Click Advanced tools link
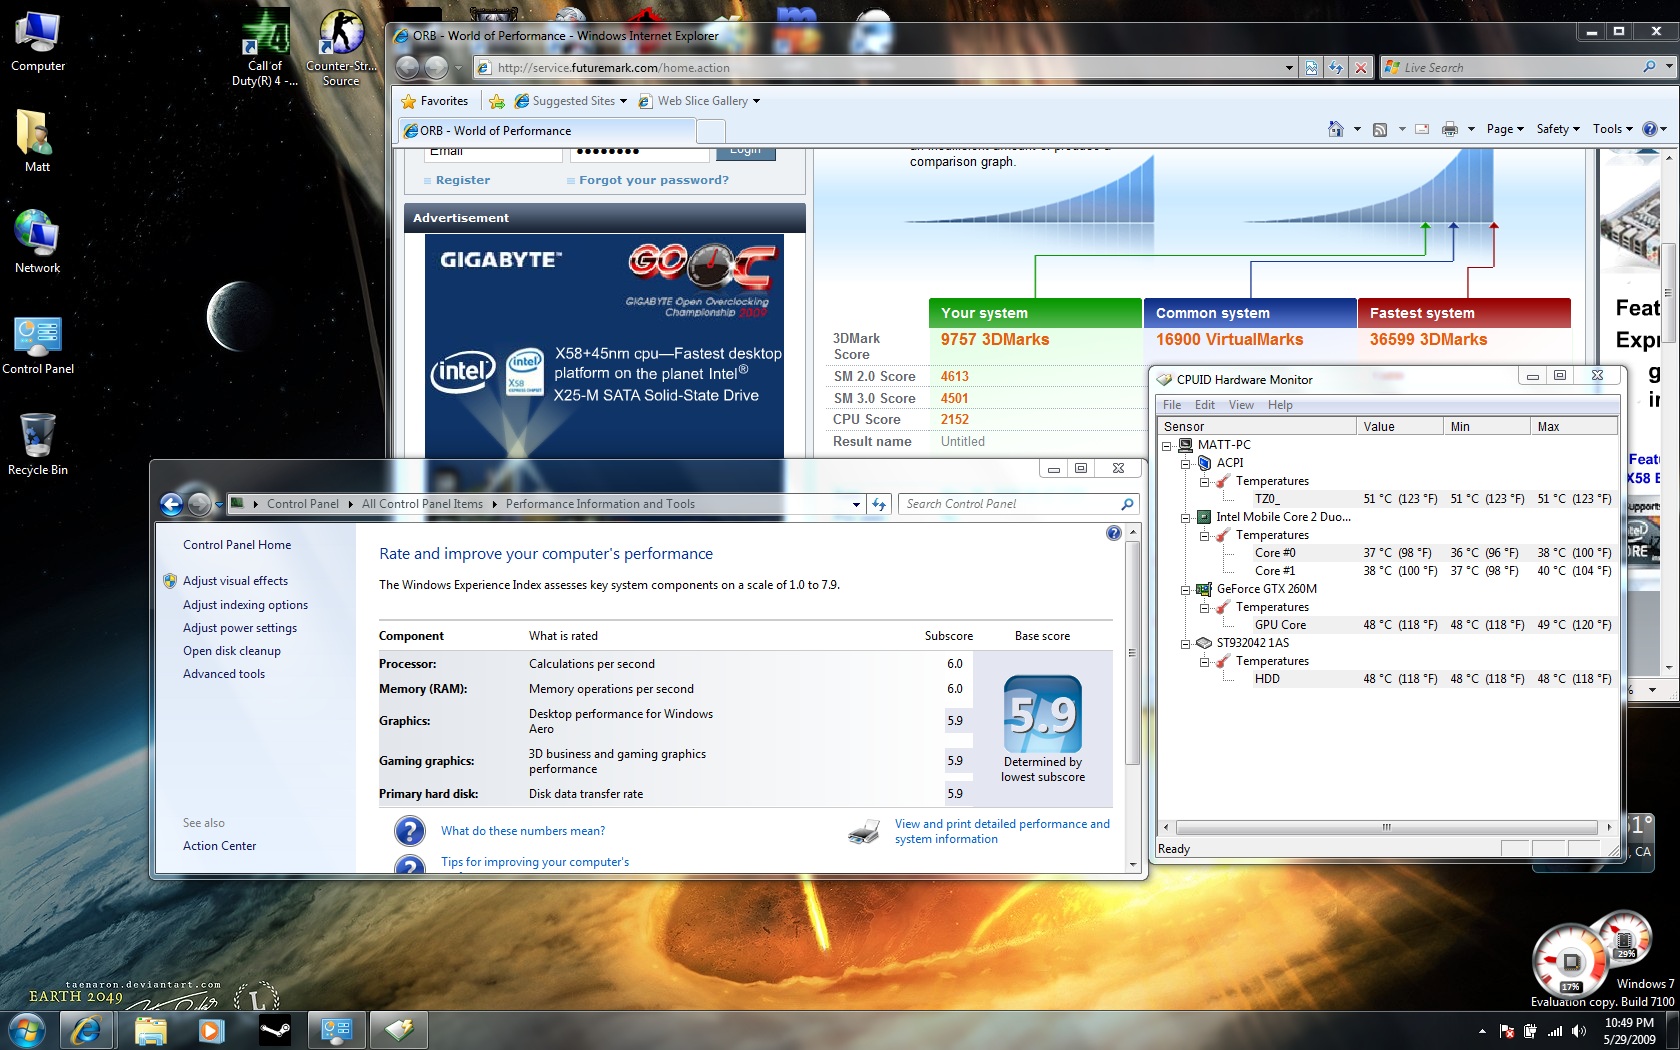 tap(224, 674)
